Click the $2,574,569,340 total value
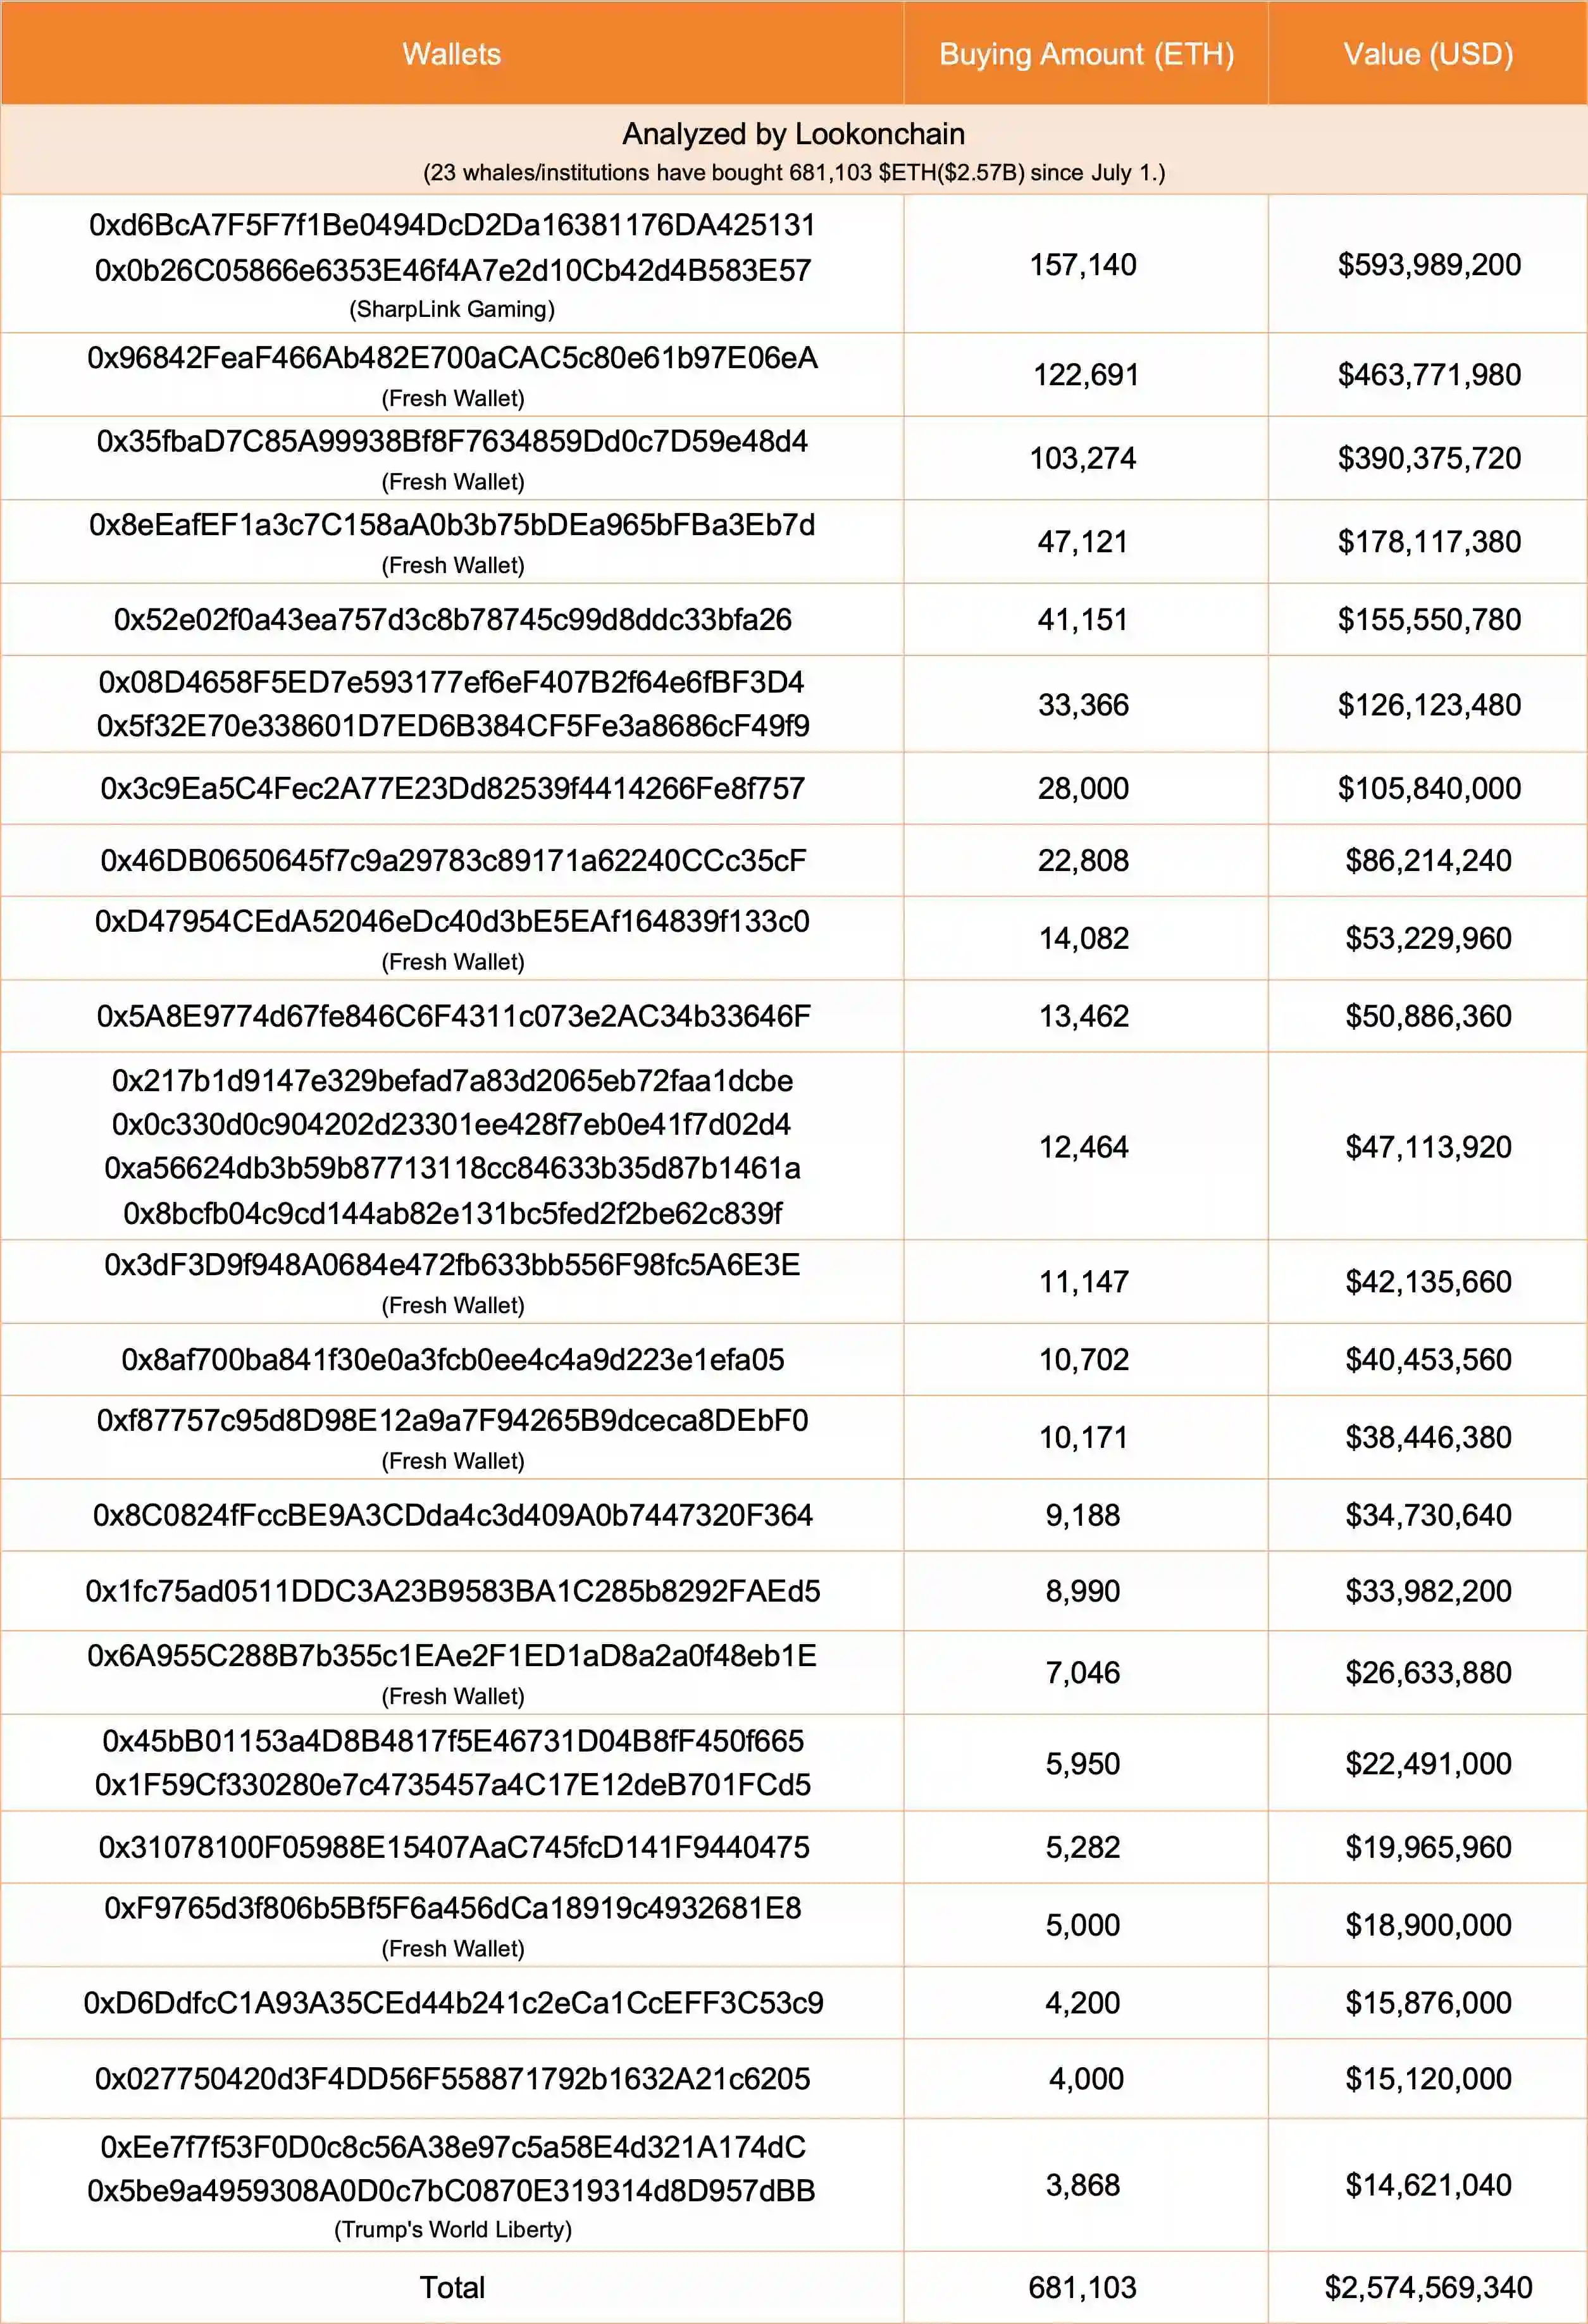Viewport: 1588px width, 2324px height. tap(1428, 2287)
